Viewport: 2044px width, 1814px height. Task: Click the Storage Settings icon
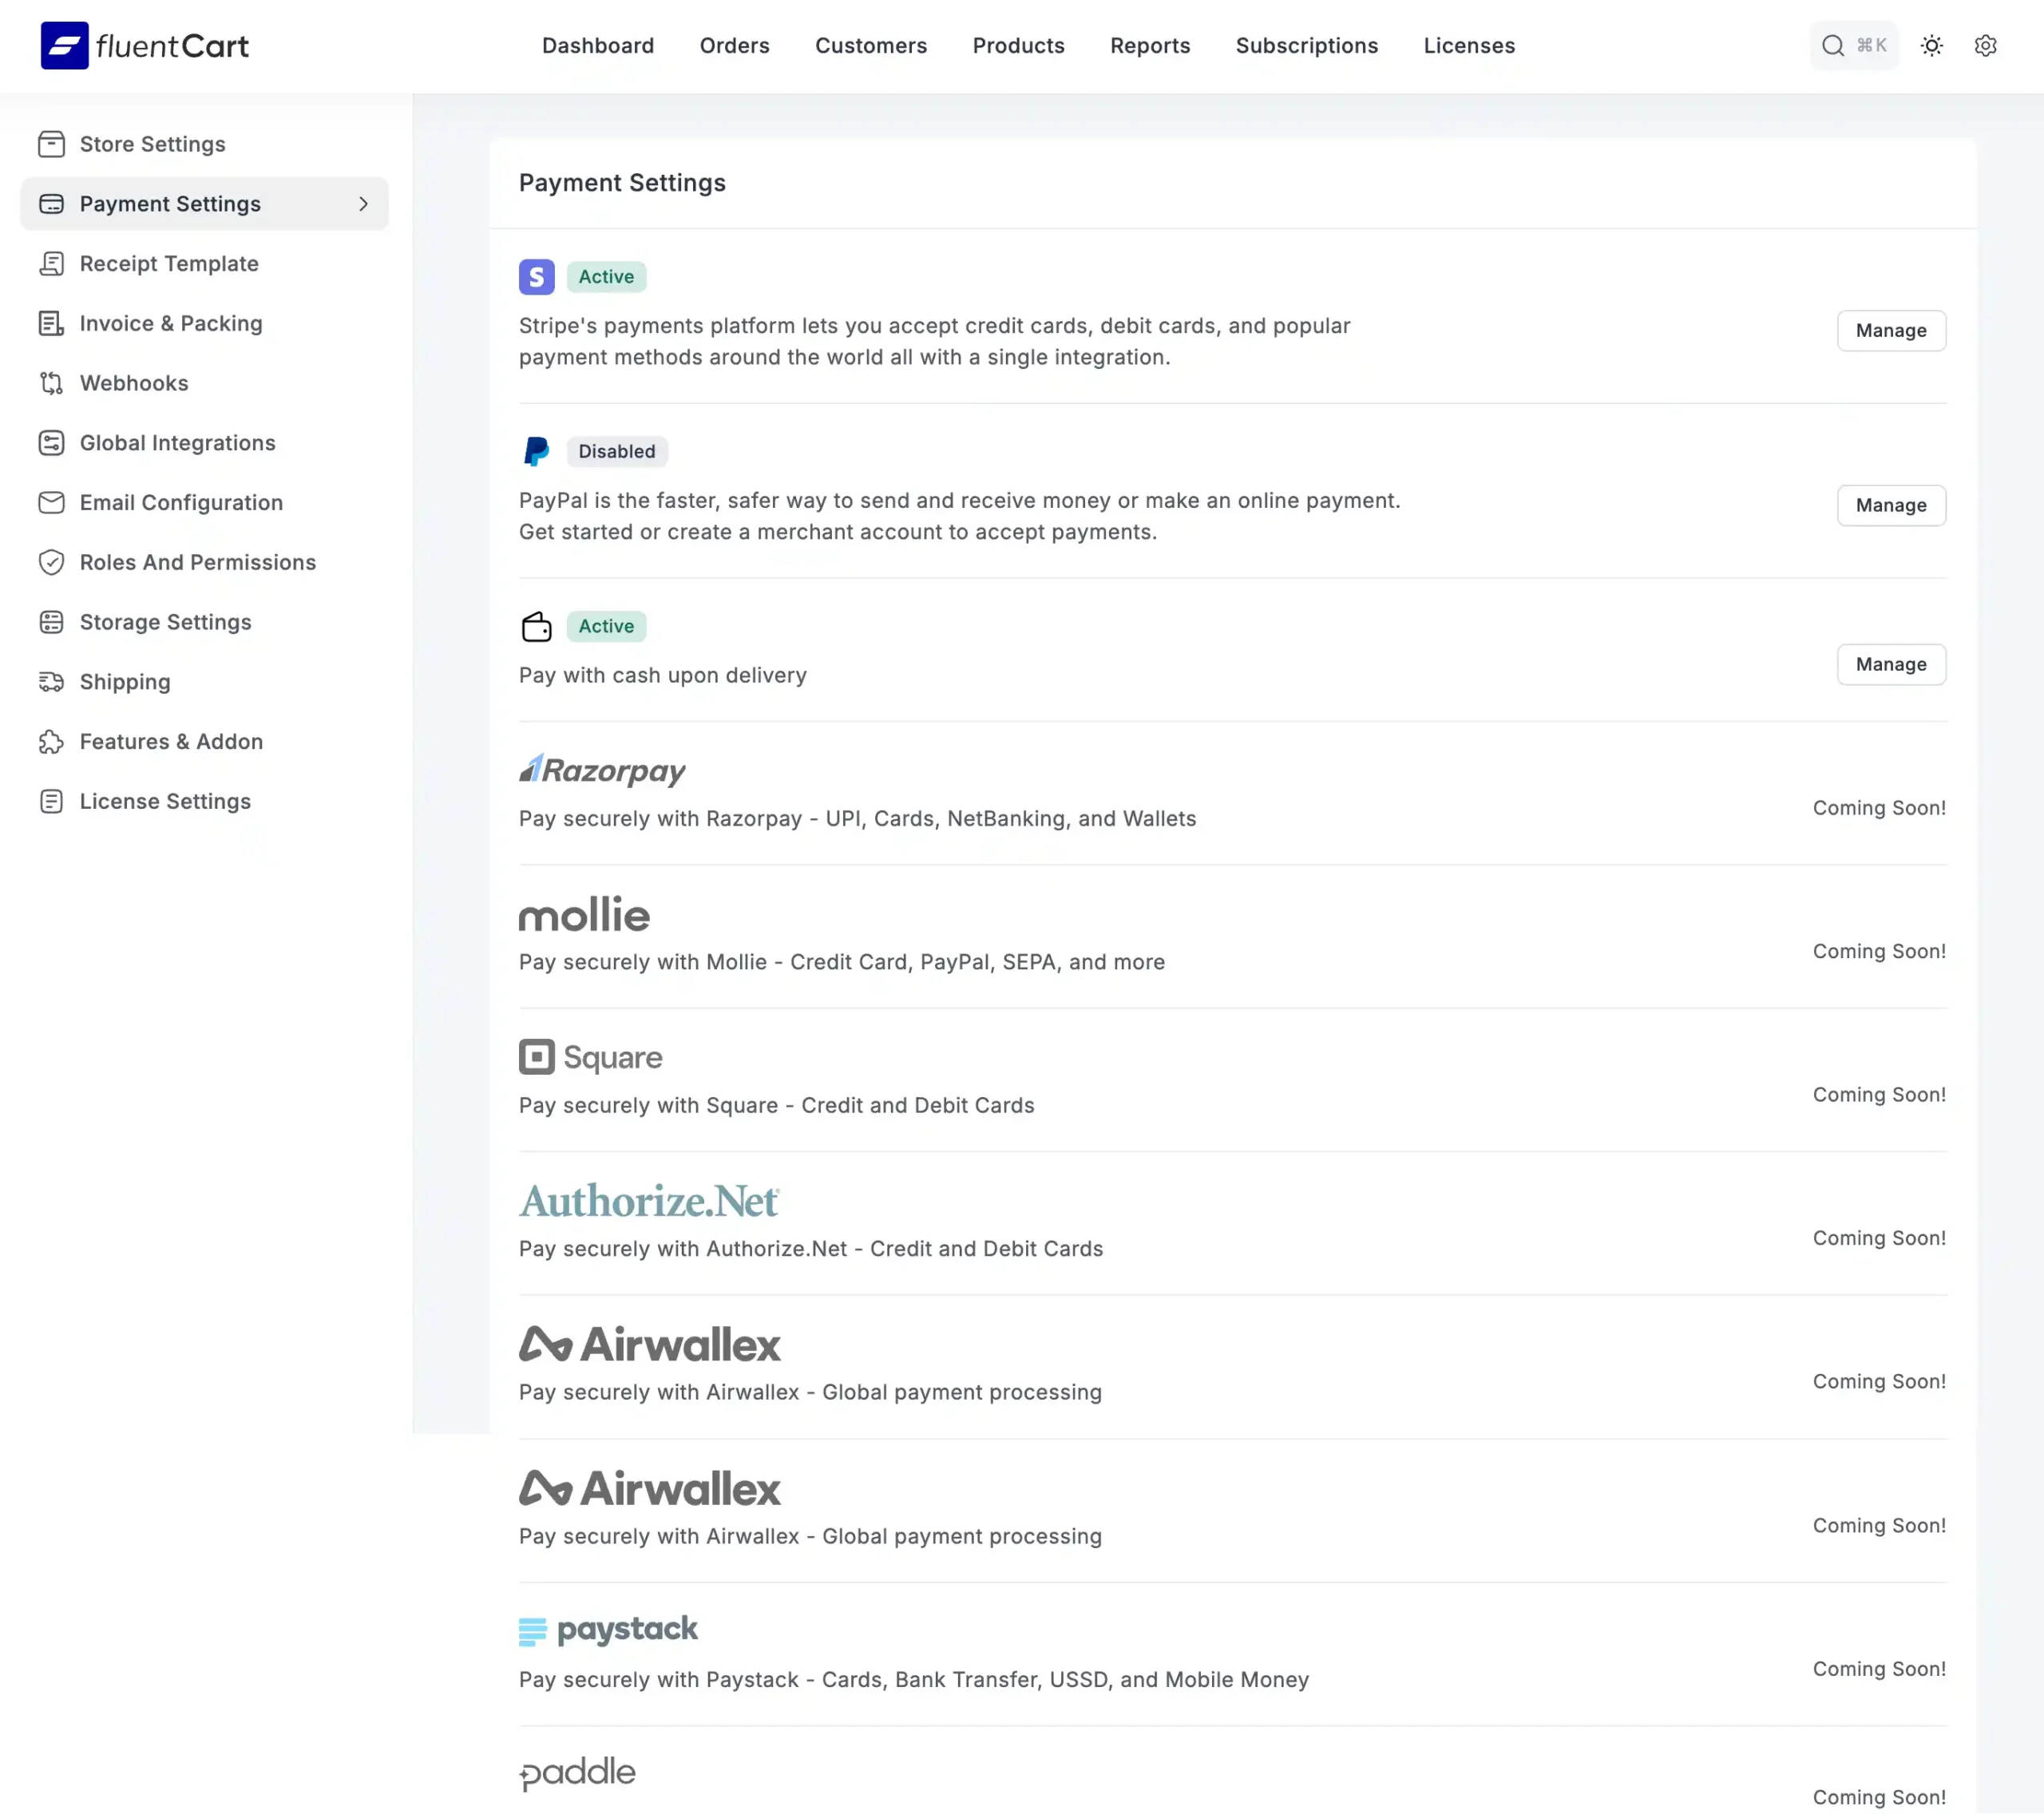(51, 622)
